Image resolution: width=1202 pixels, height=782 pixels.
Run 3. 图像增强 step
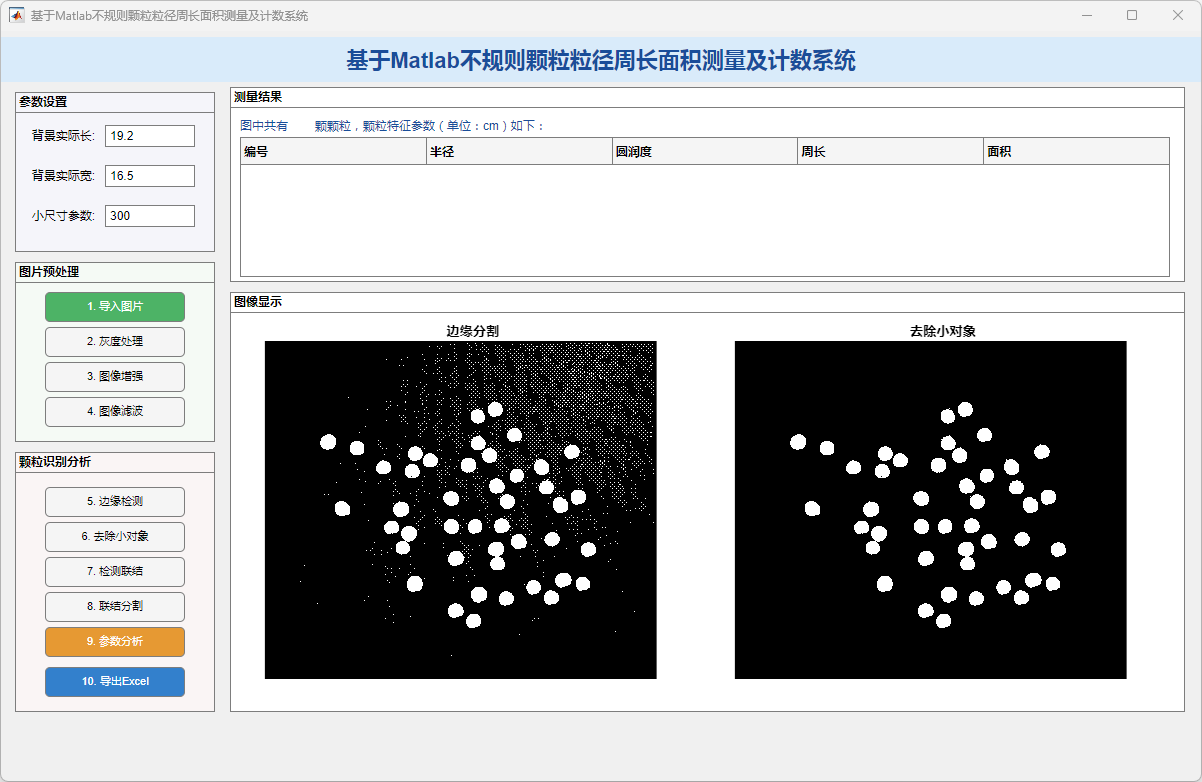click(115, 377)
